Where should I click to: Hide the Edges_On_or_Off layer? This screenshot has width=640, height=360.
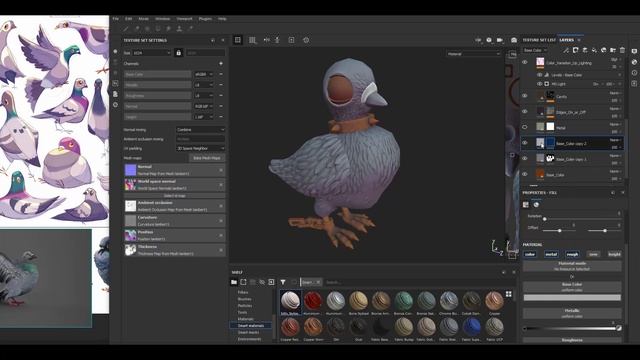coord(525,111)
